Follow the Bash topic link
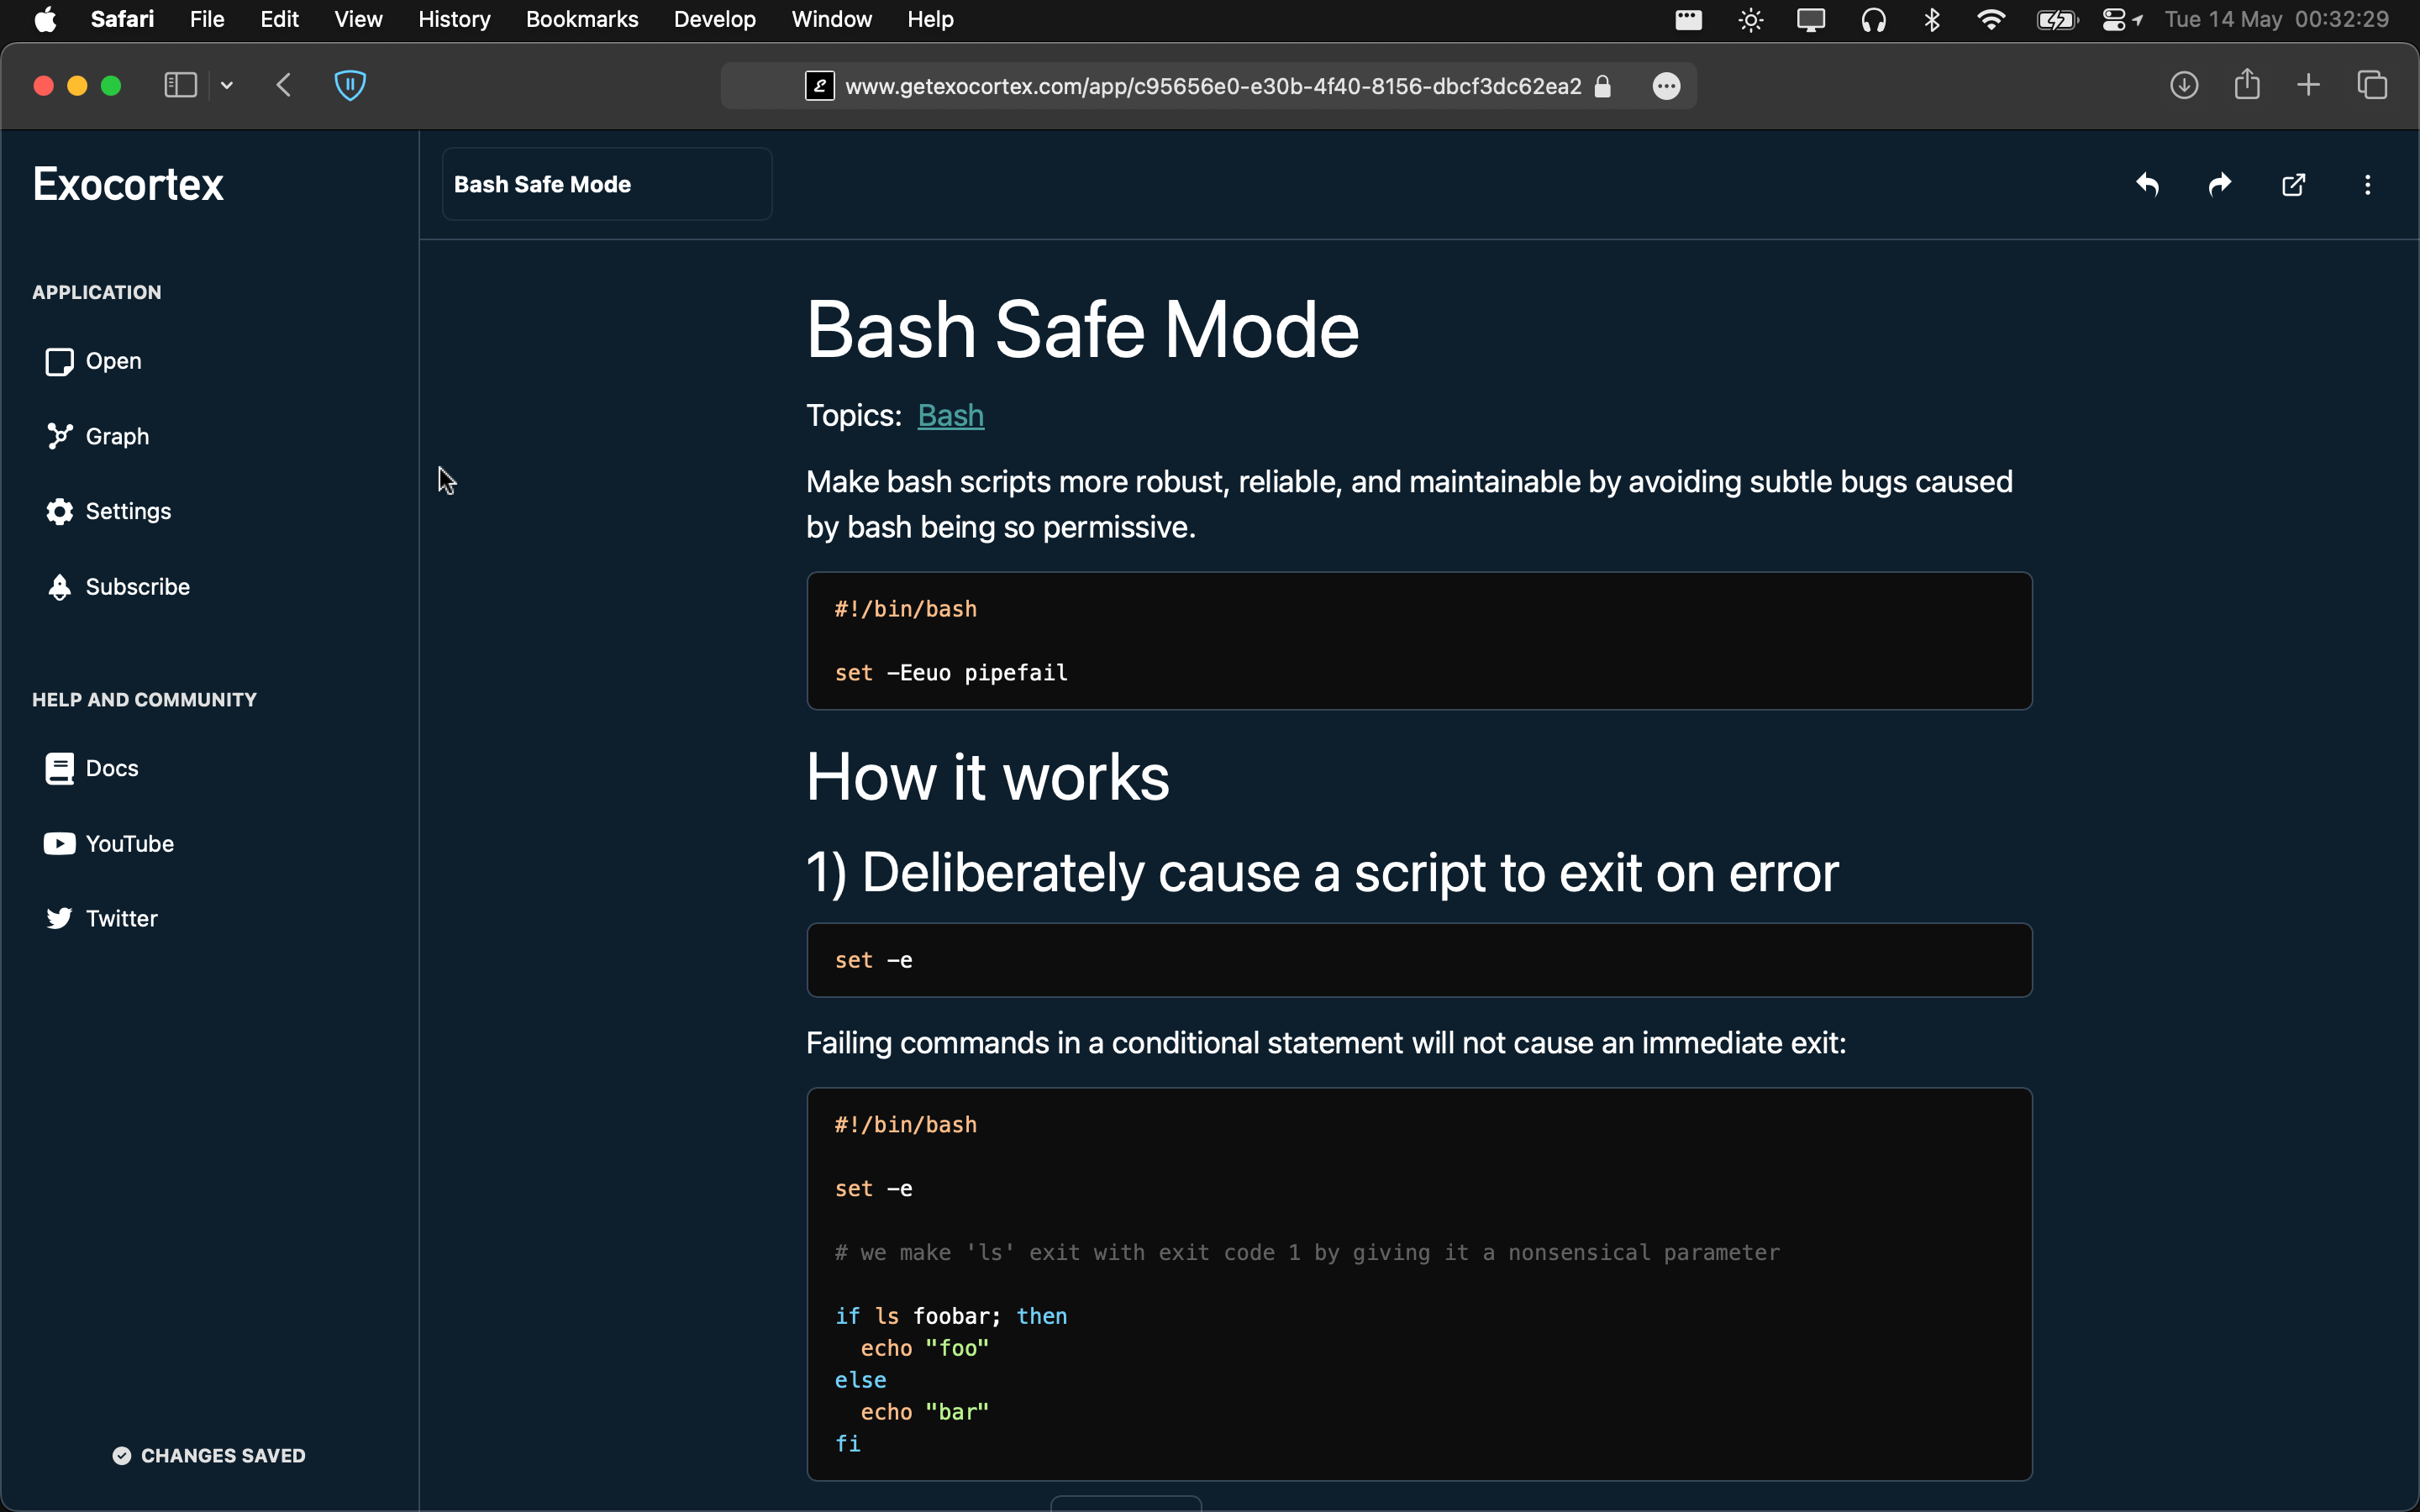Viewport: 2420px width, 1512px height. tap(950, 415)
